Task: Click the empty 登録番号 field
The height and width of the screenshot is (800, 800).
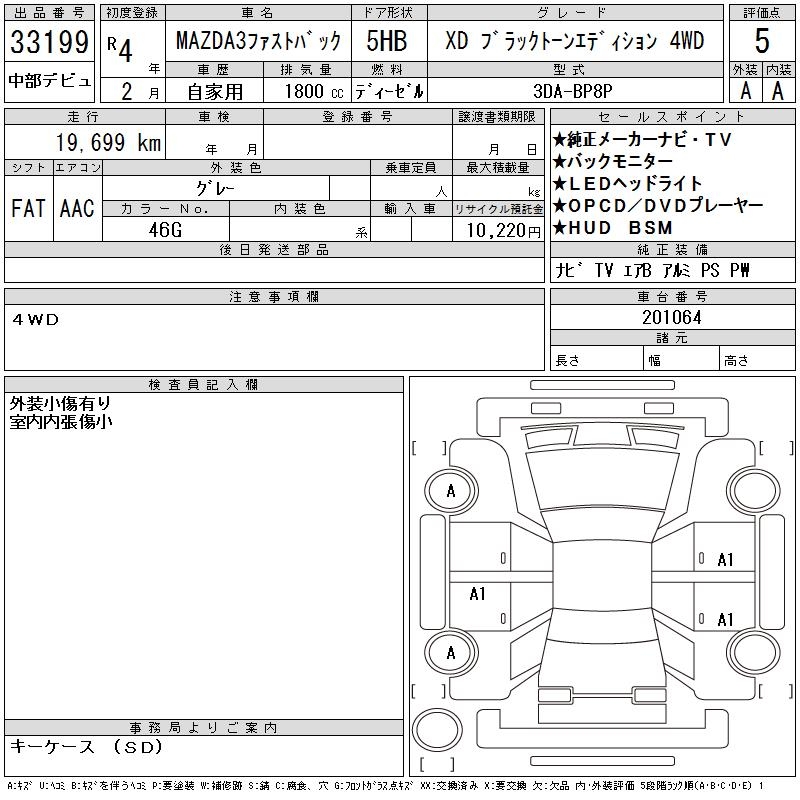Action: point(358,142)
